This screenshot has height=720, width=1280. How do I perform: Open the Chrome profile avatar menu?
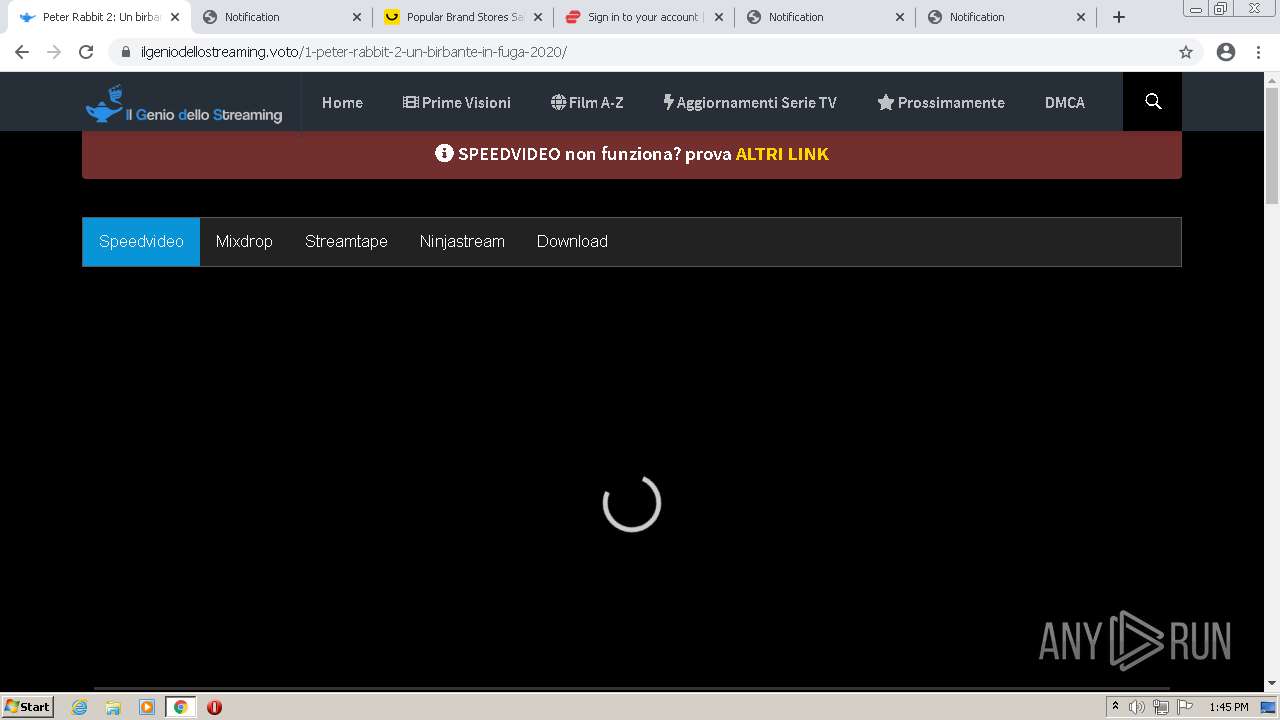click(1226, 52)
